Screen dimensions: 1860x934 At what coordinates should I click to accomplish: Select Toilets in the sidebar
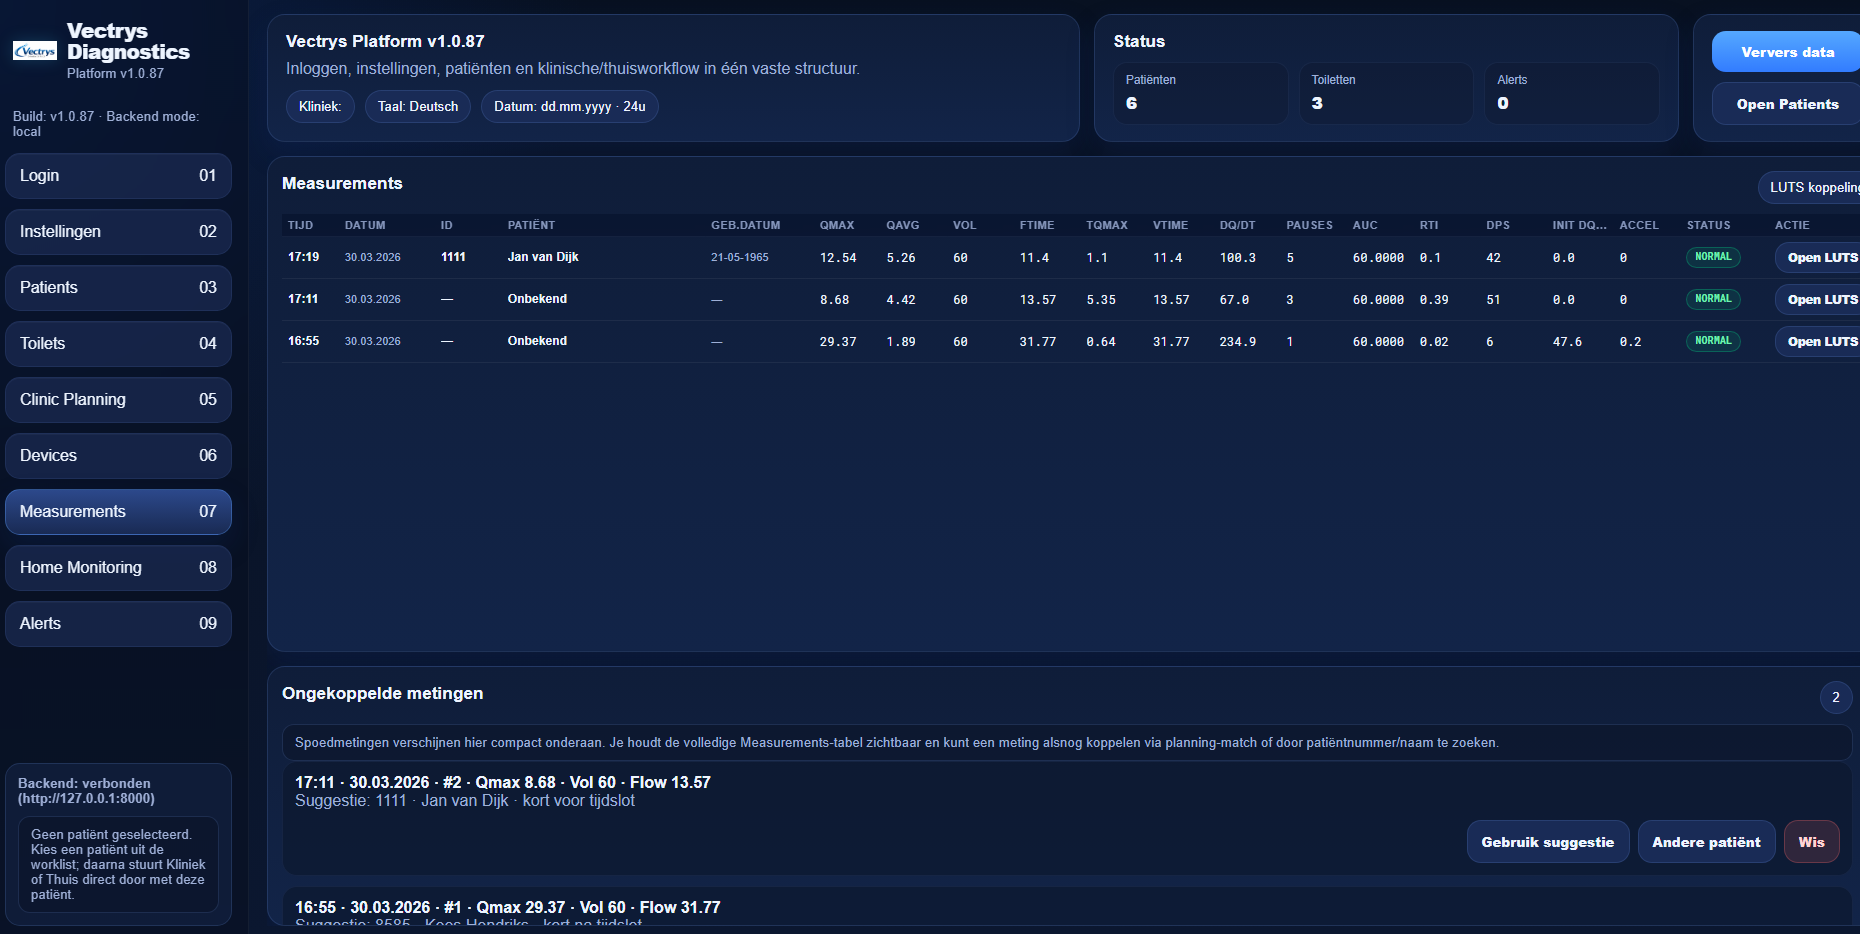[118, 344]
